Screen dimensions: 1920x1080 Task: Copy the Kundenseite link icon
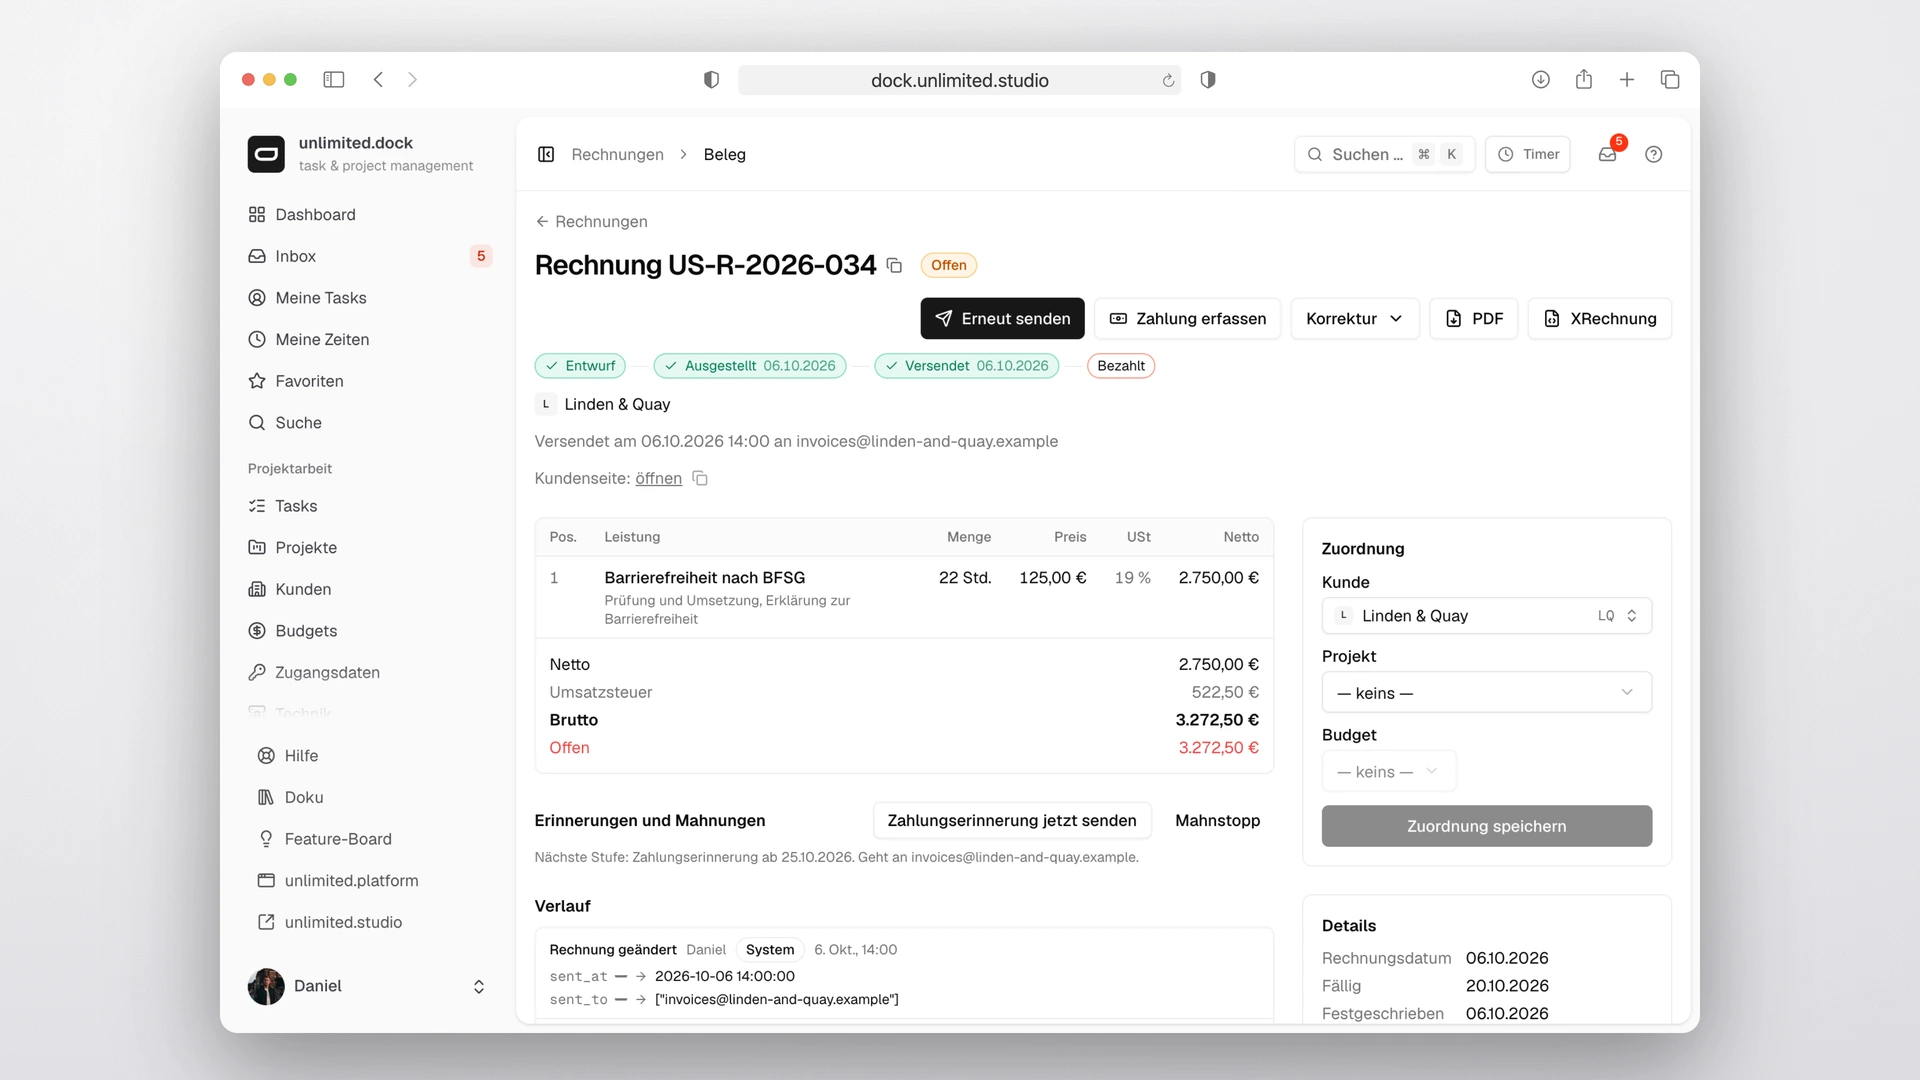(700, 478)
